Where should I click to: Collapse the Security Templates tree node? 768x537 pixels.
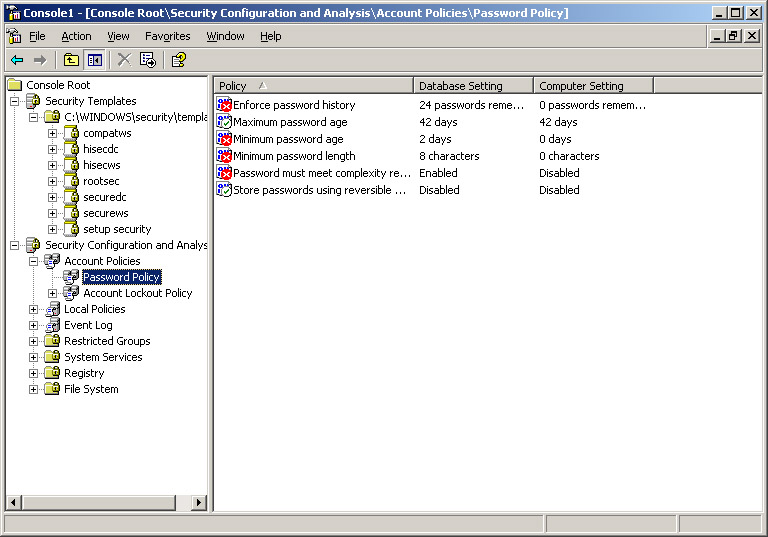15,101
